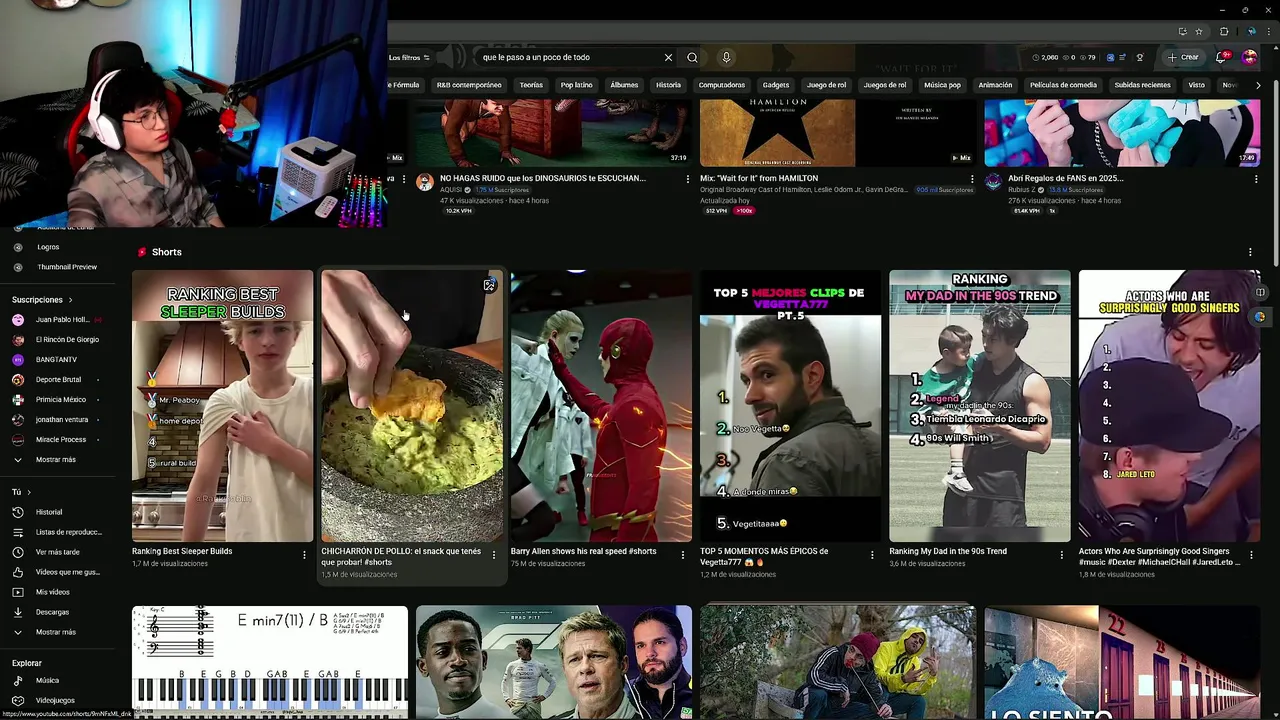
Task: Open the Suscripciones section chevron
Action: click(x=70, y=300)
